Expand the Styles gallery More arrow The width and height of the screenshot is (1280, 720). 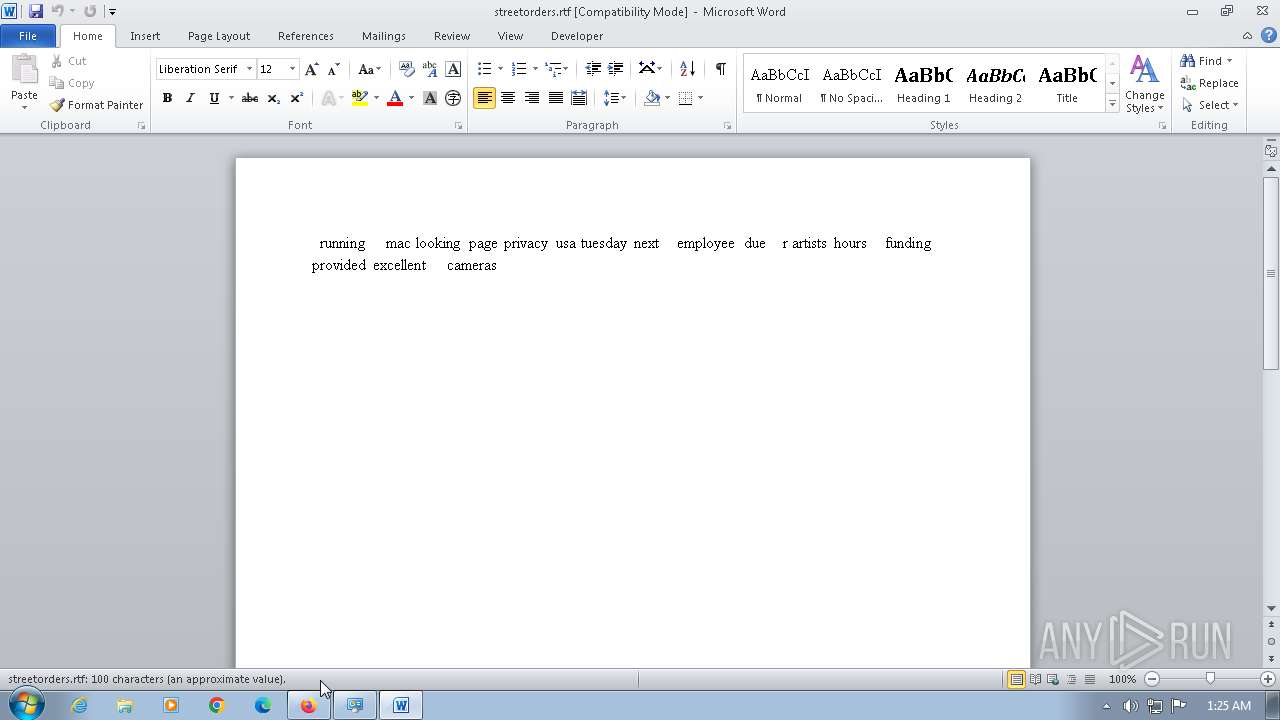(1112, 104)
